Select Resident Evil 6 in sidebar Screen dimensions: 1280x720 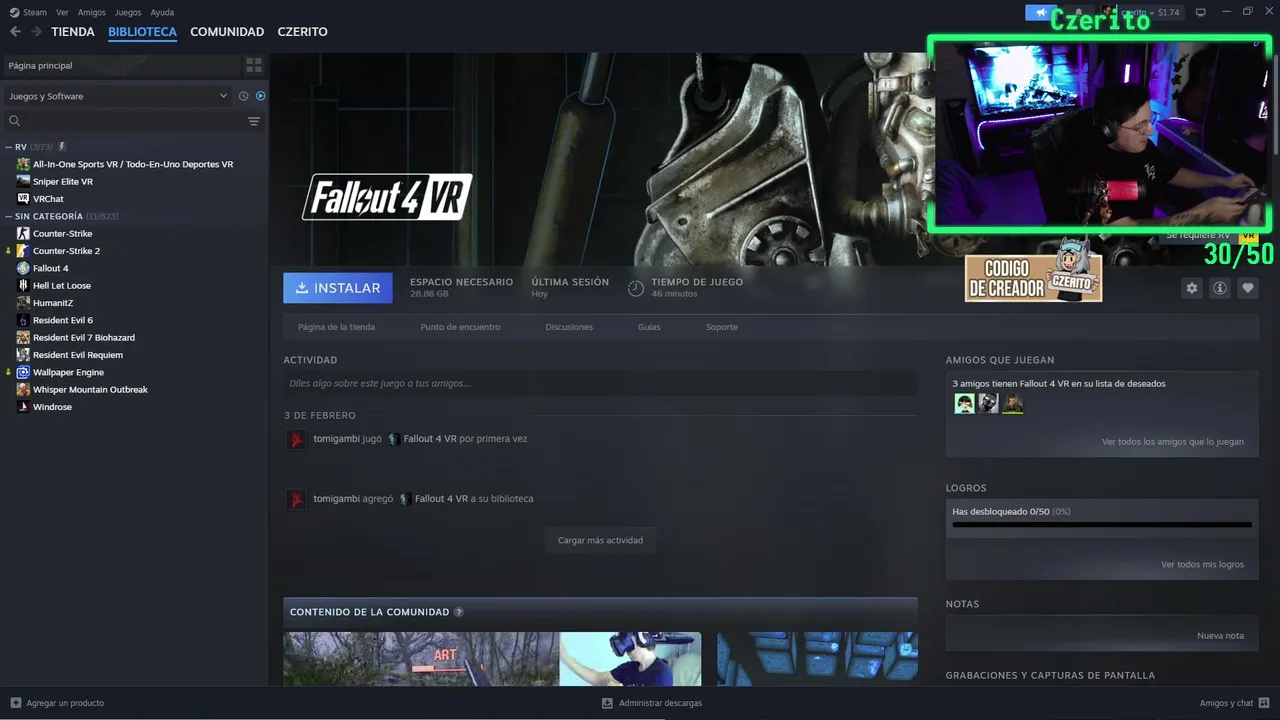coord(62,320)
